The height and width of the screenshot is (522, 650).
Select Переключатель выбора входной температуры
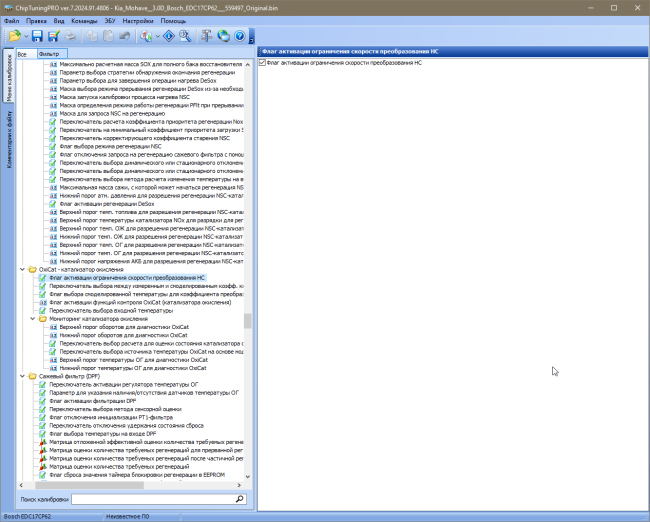(111, 311)
